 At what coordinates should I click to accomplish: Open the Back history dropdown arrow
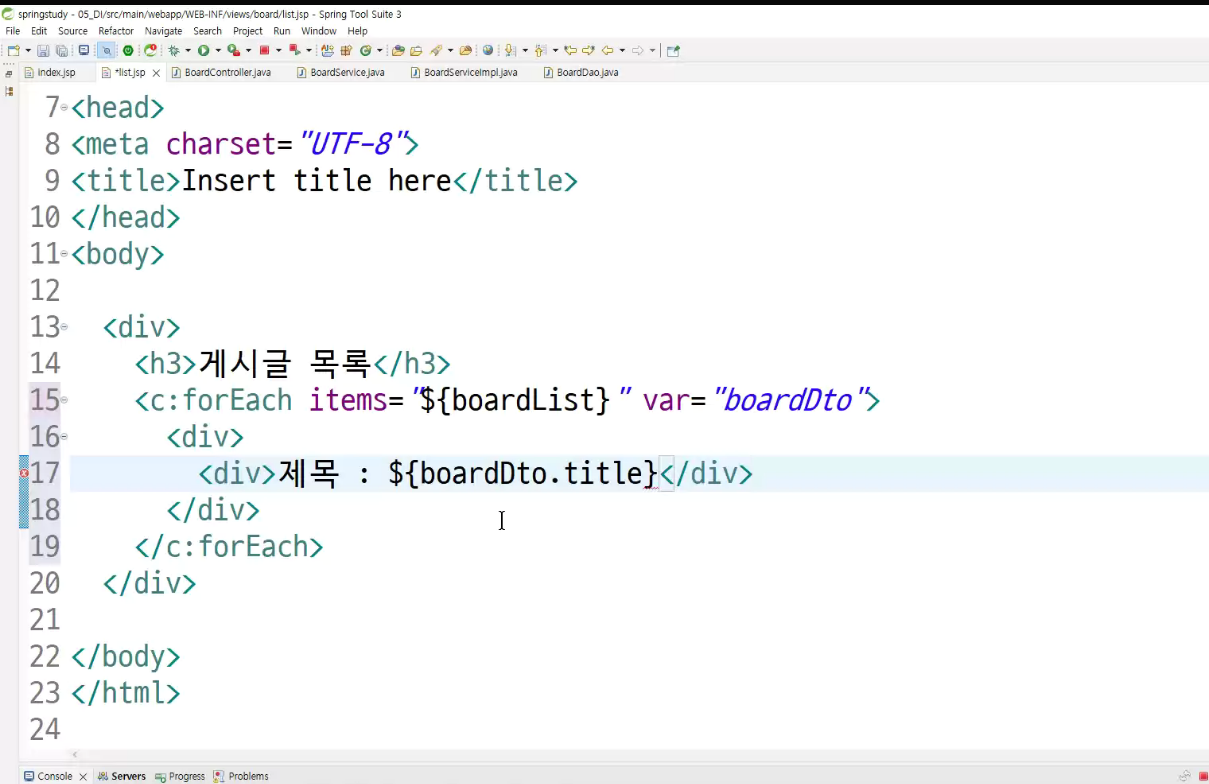[622, 50]
